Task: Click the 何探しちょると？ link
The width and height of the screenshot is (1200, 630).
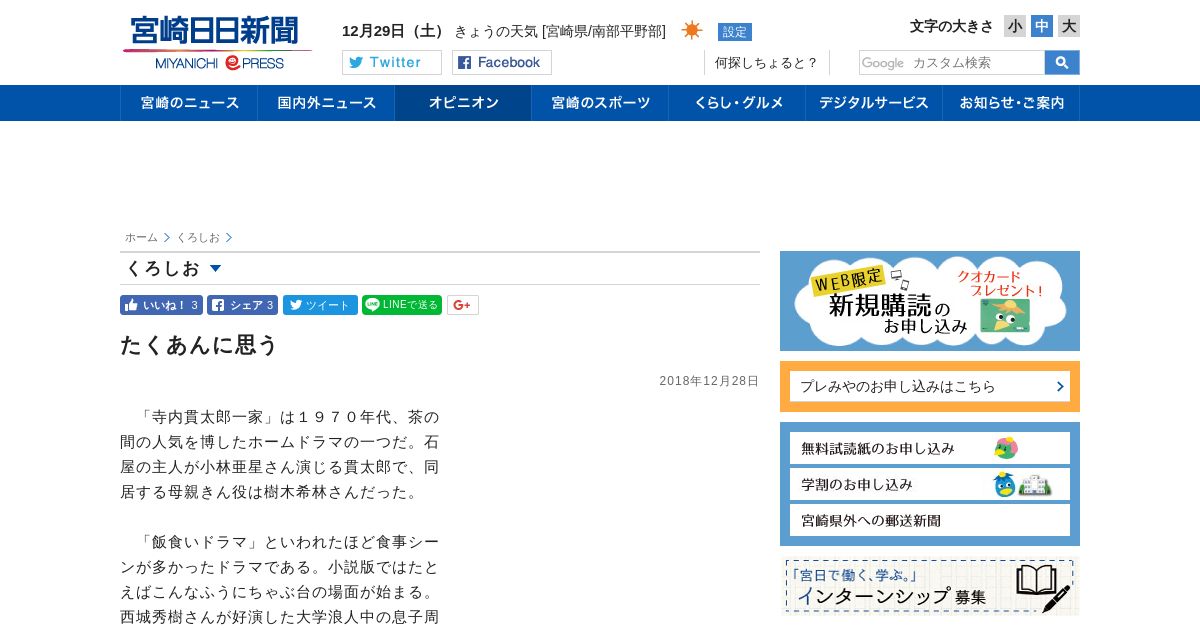Action: (766, 63)
